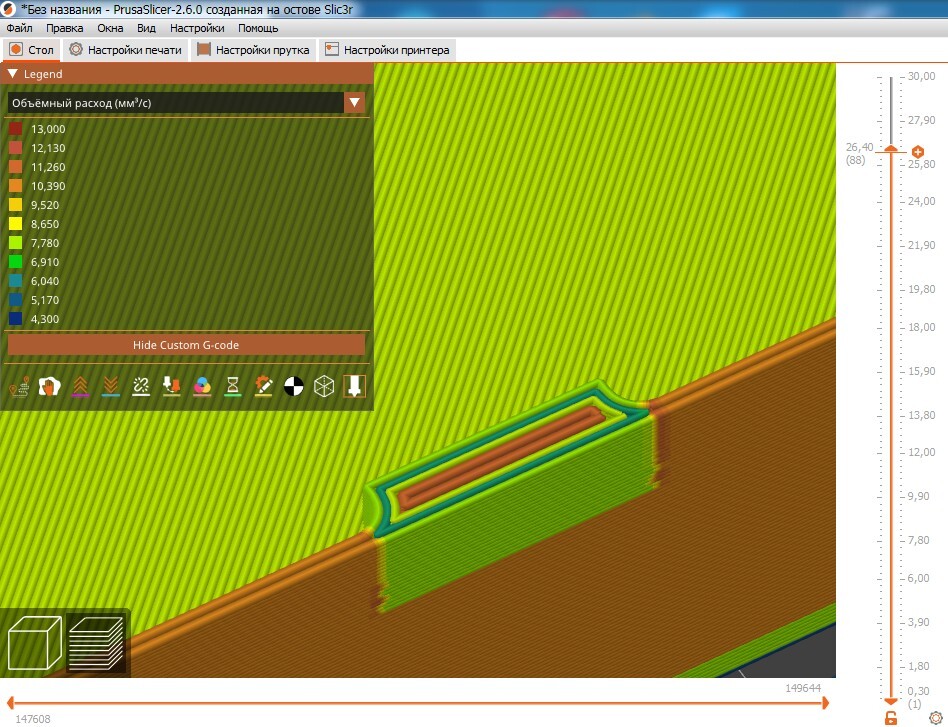
Task: Click the vertical slider lock icon
Action: tap(891, 718)
